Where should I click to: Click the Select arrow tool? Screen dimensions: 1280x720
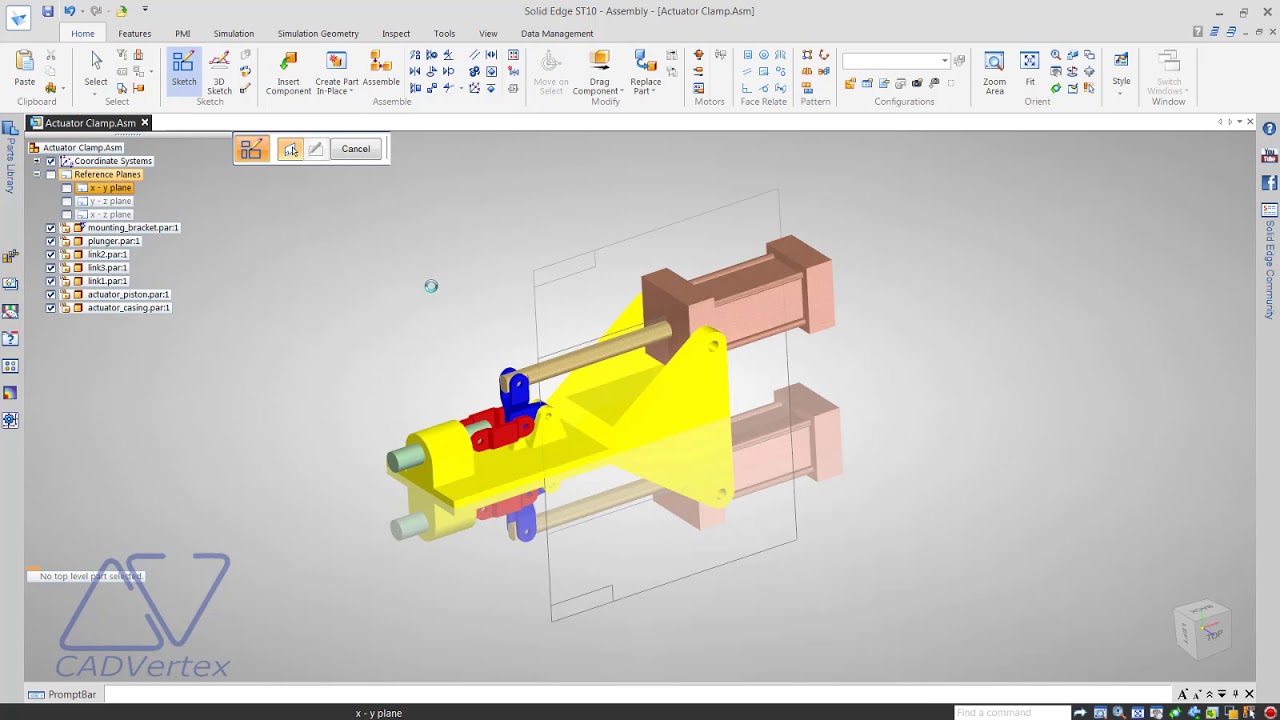point(96,61)
